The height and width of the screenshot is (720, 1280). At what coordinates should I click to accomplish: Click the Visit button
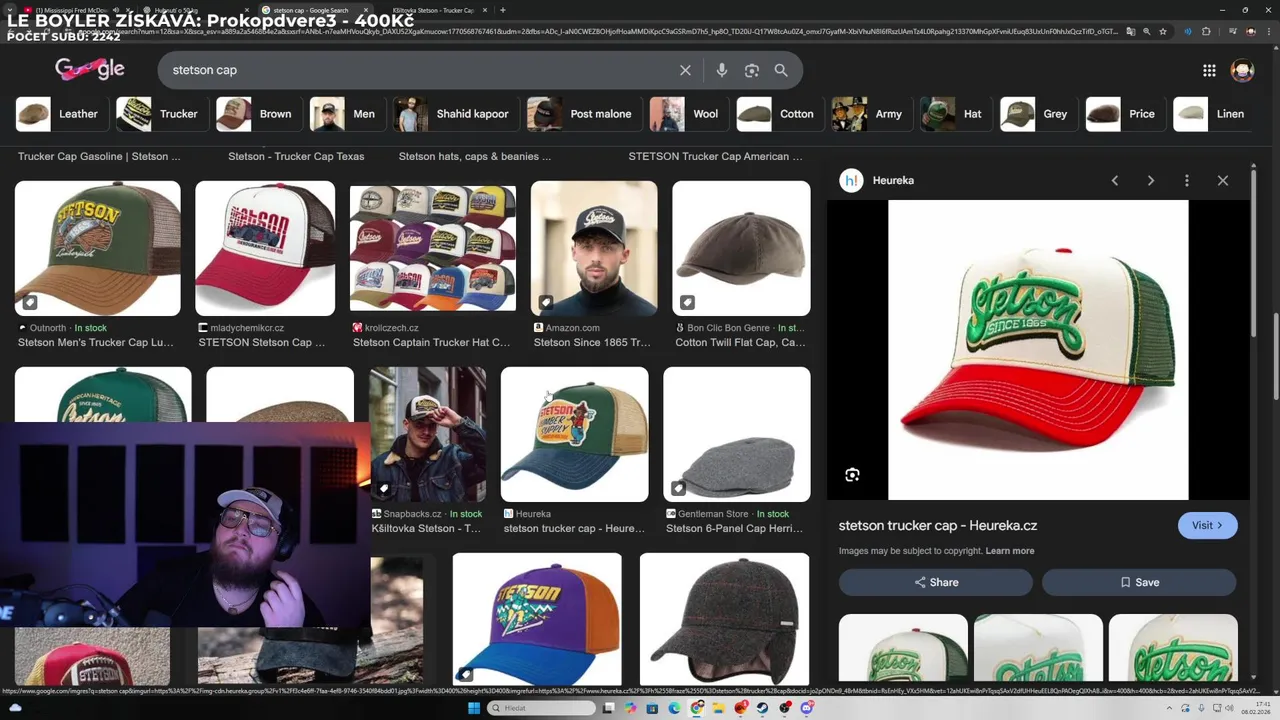[x=1207, y=525]
